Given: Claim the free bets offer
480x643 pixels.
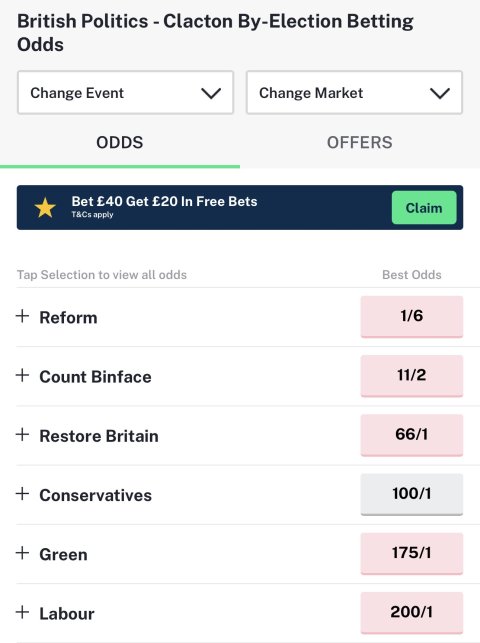Looking at the screenshot, I should click(424, 207).
